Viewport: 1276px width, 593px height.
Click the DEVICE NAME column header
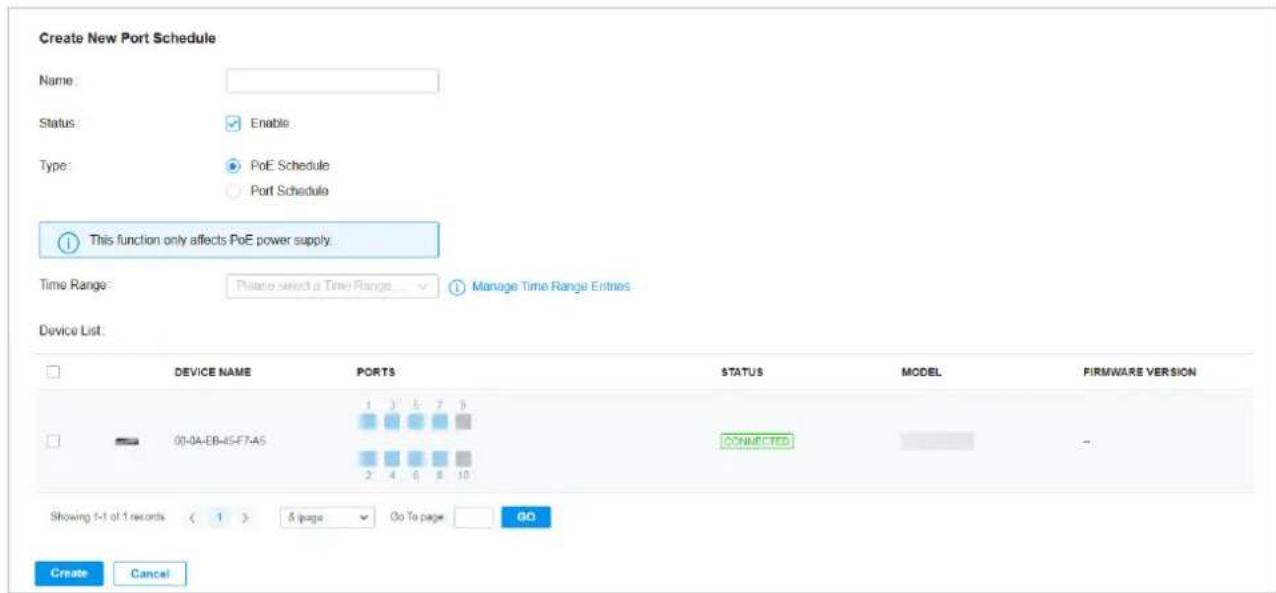[x=212, y=373]
